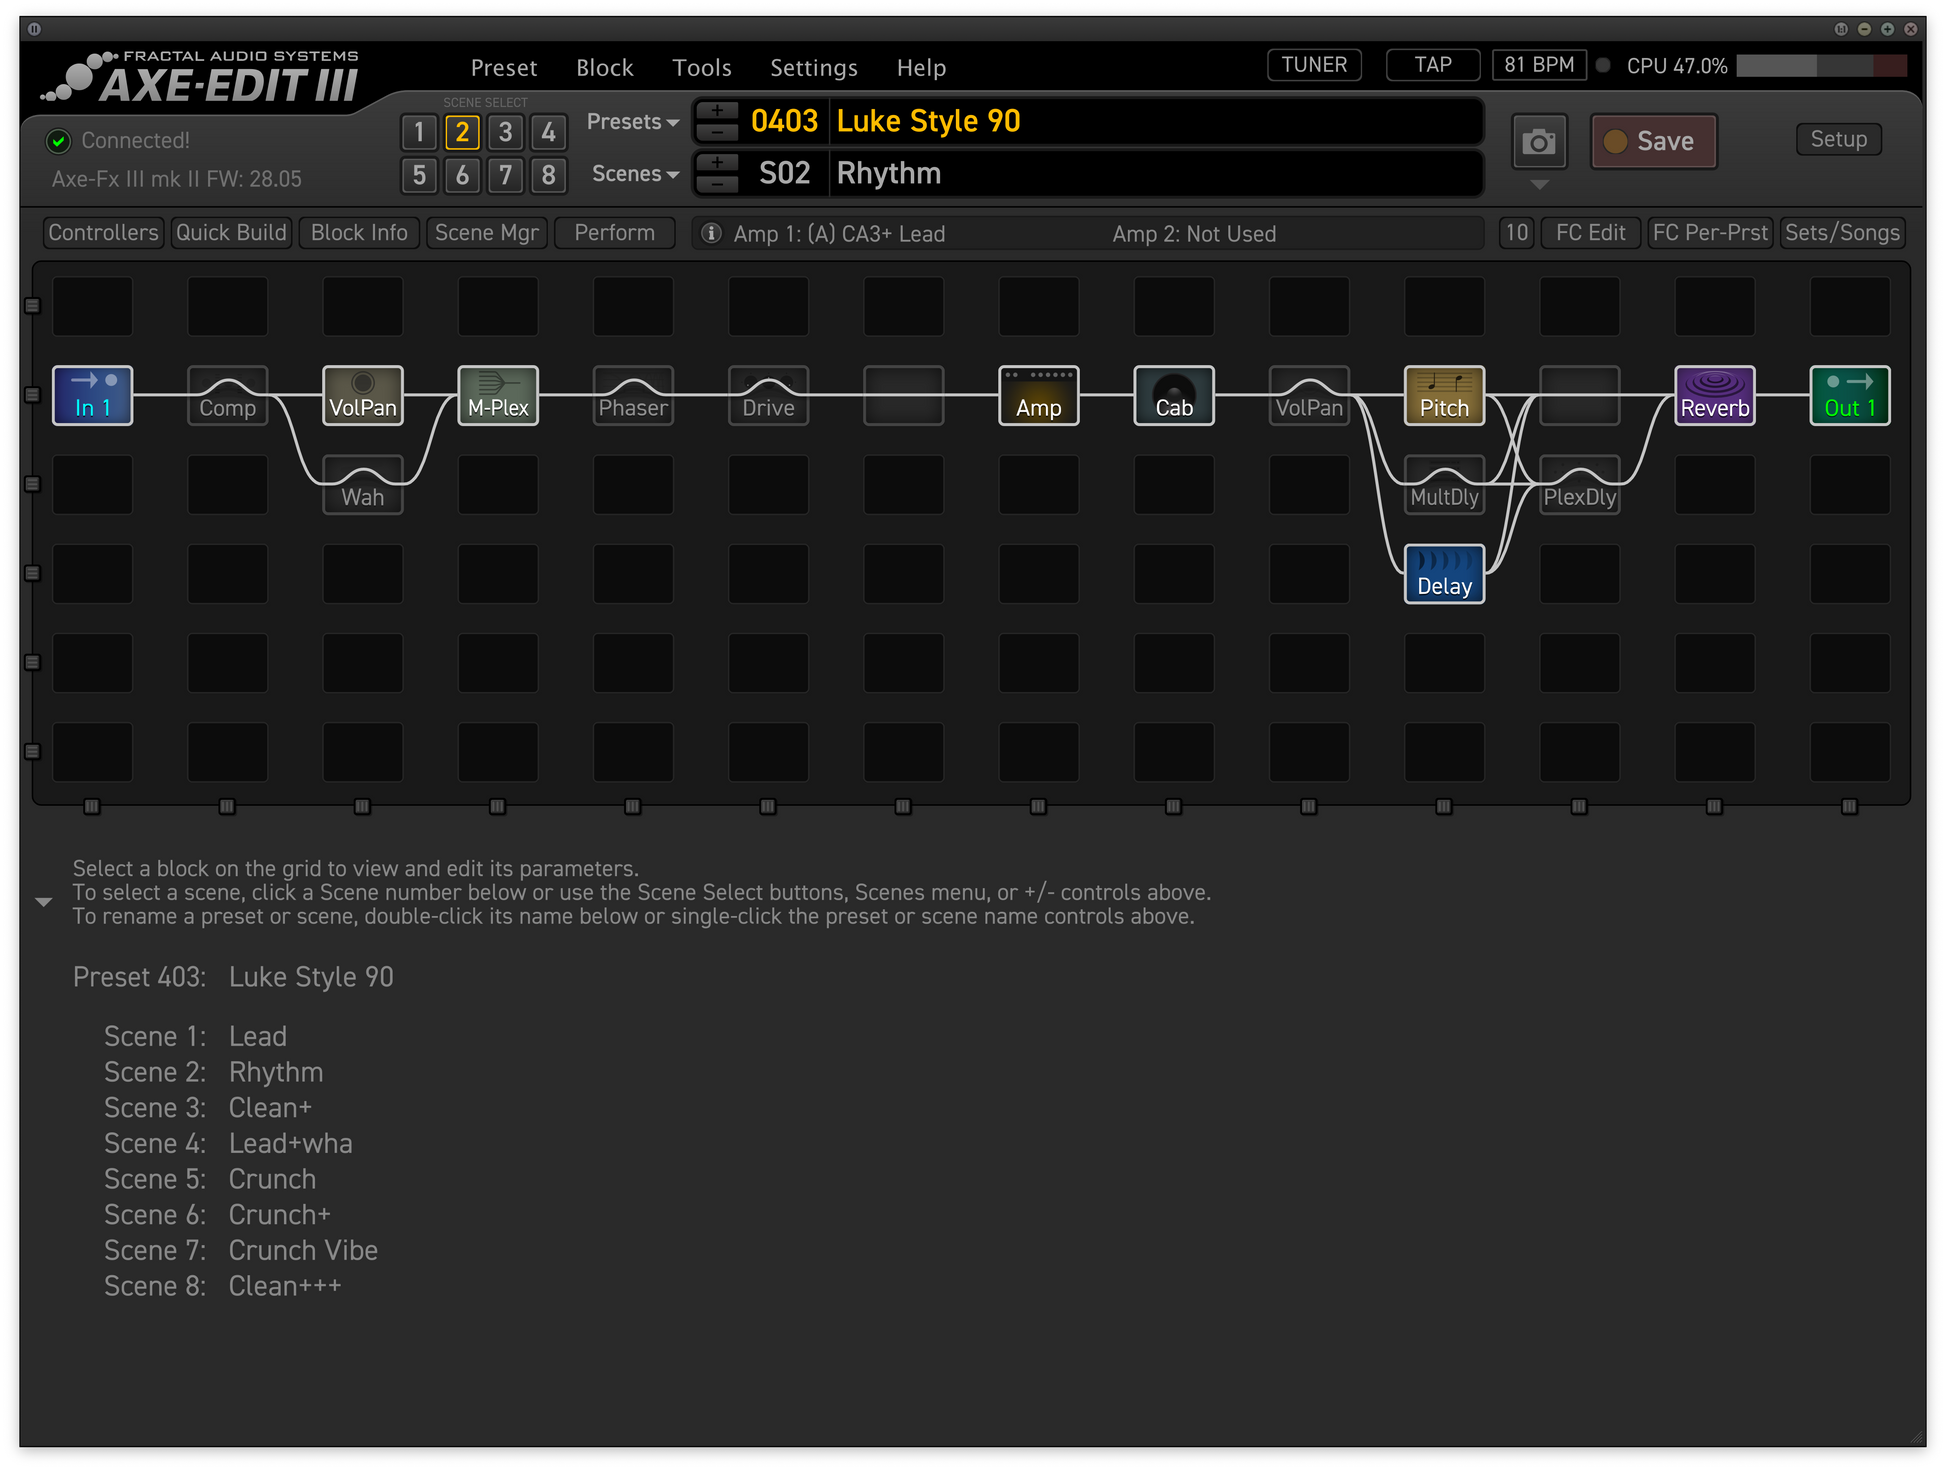The image size is (1946, 1470).
Task: Click the camera snapshot icon
Action: [1538, 142]
